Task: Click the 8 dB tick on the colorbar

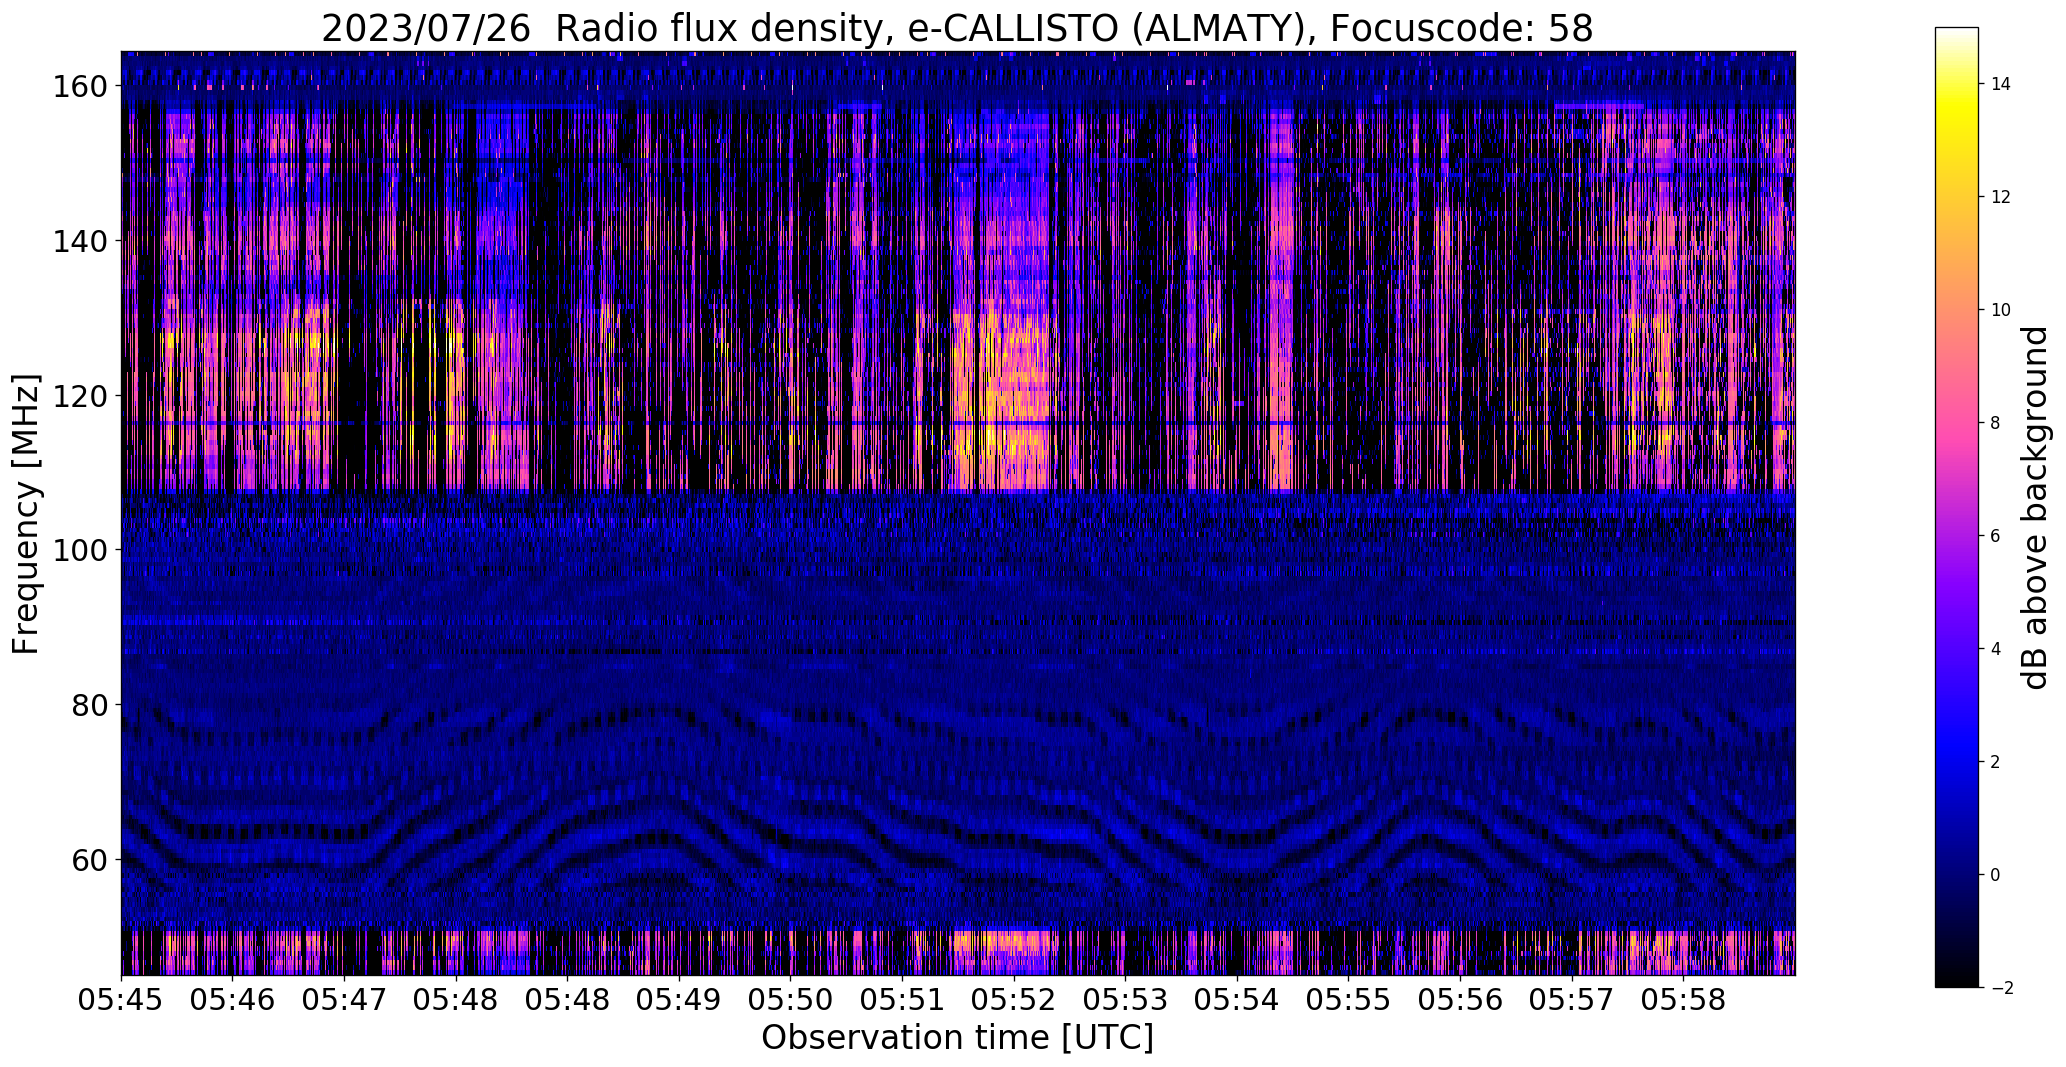Action: (x=1995, y=423)
